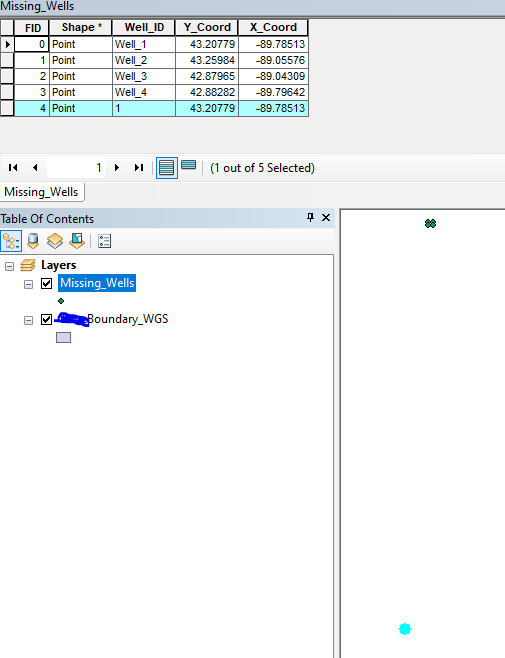
Task: Collapse the Boundary_WGS layer
Action: pos(28,321)
